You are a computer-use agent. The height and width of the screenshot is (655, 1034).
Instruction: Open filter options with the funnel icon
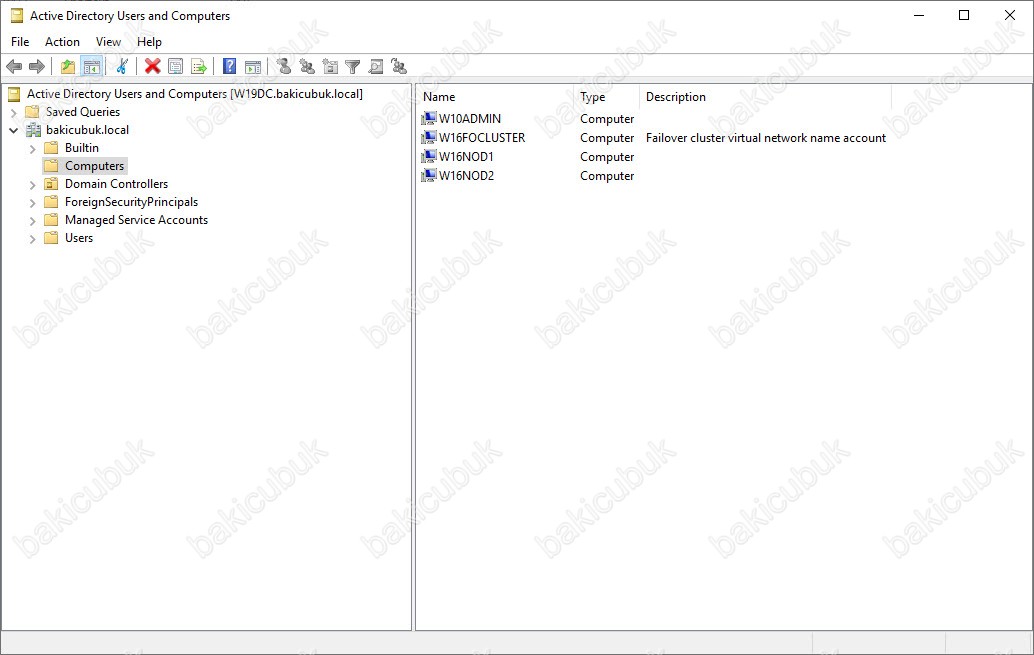point(353,66)
